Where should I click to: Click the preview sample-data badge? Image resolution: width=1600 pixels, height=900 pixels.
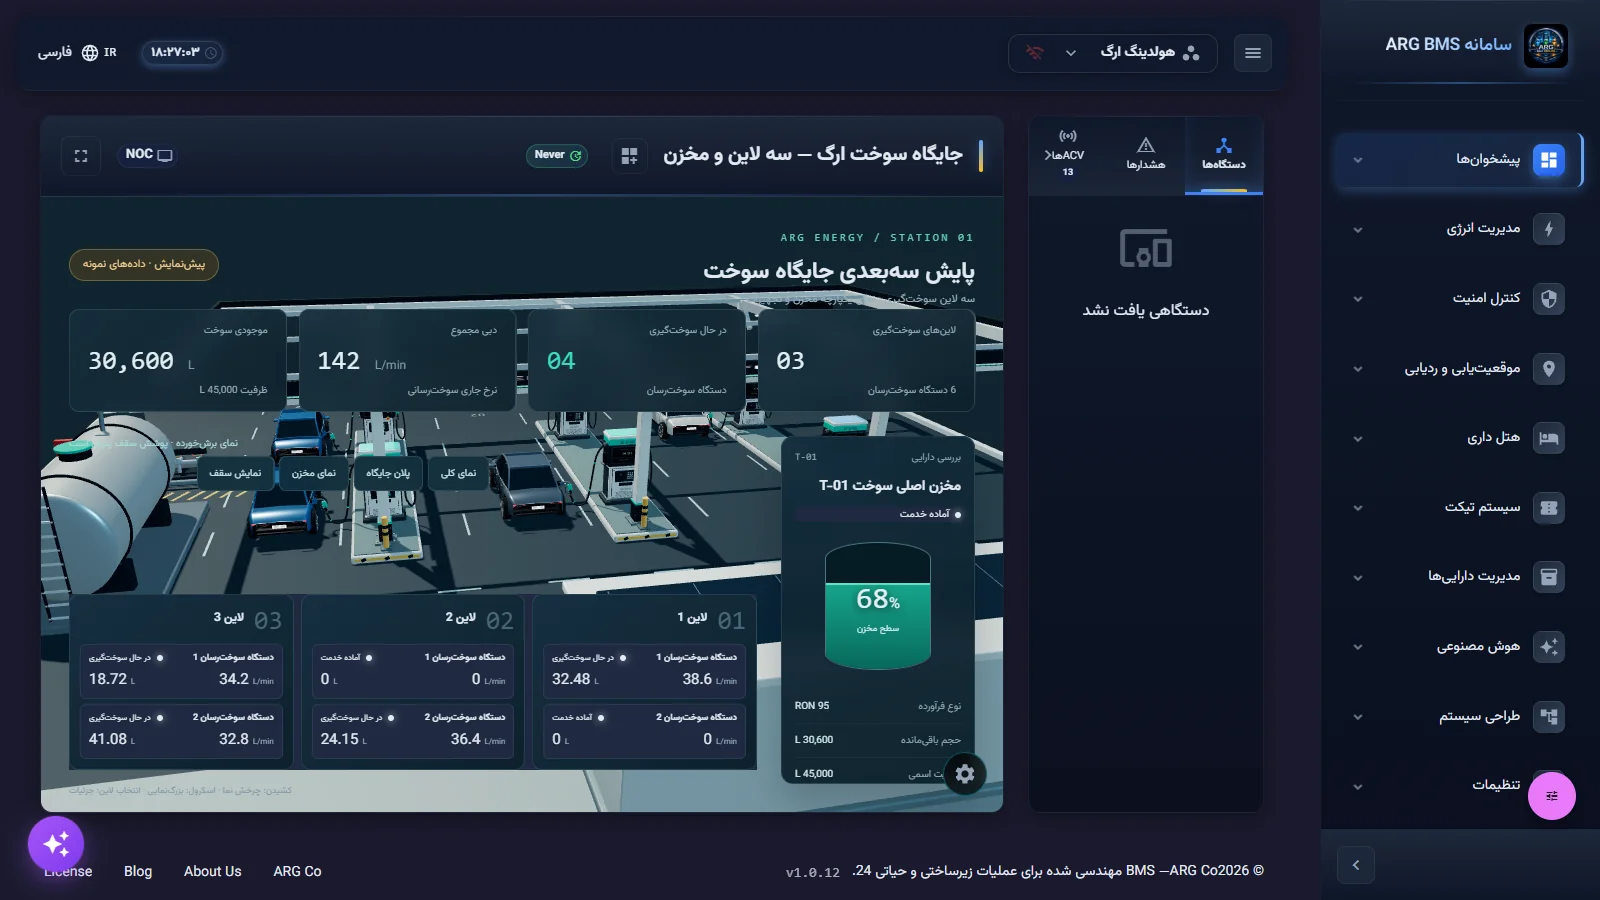(x=144, y=264)
